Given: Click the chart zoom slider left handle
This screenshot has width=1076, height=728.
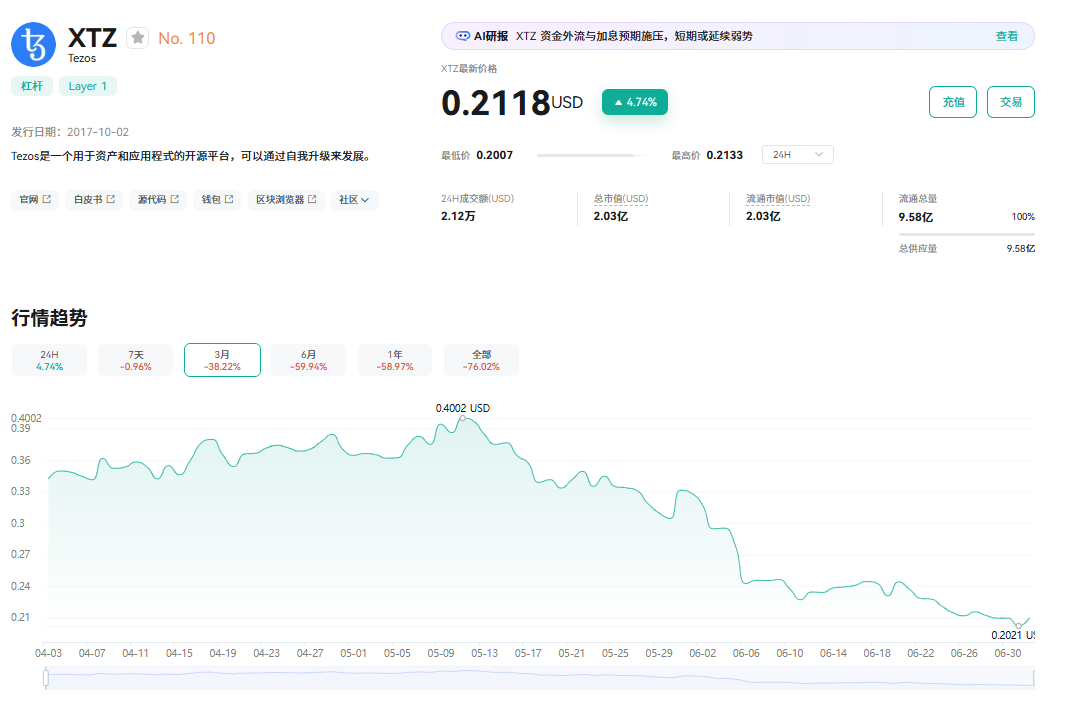Looking at the screenshot, I should pos(46,678).
